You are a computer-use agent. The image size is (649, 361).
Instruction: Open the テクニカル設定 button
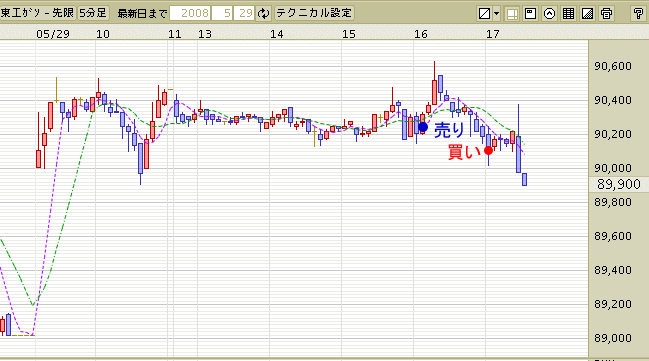pos(314,13)
